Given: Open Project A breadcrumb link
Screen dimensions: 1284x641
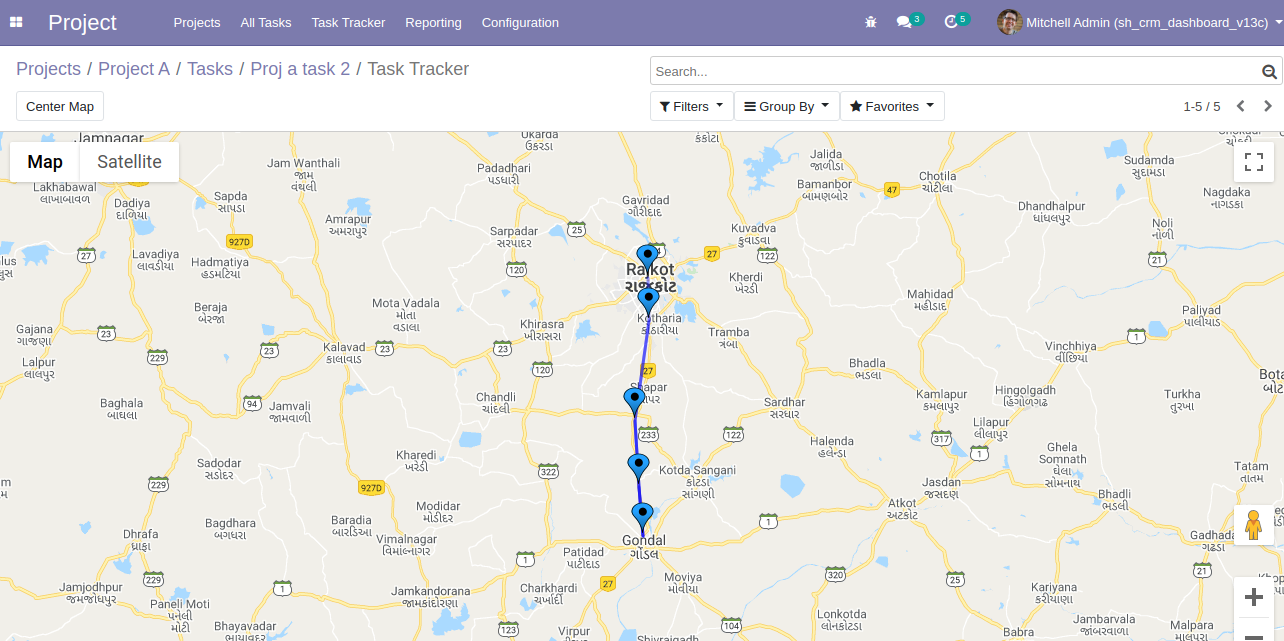Looking at the screenshot, I should pos(134,69).
